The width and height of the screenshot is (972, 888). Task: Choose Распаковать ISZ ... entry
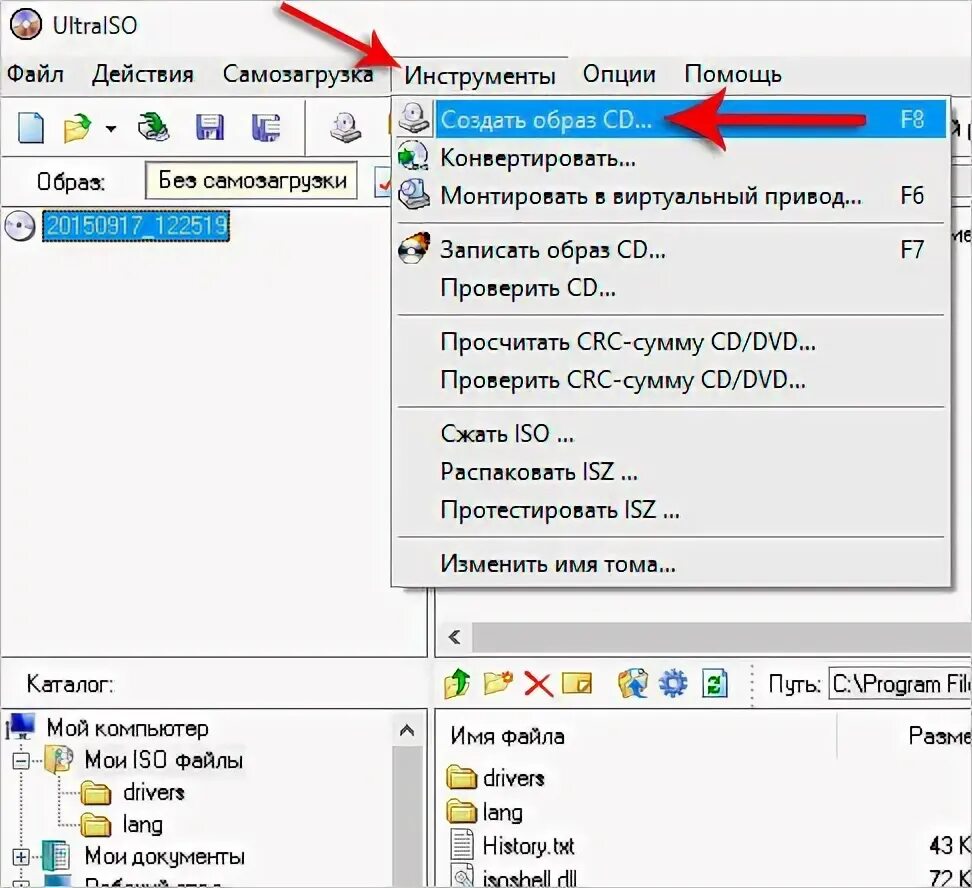point(671,472)
